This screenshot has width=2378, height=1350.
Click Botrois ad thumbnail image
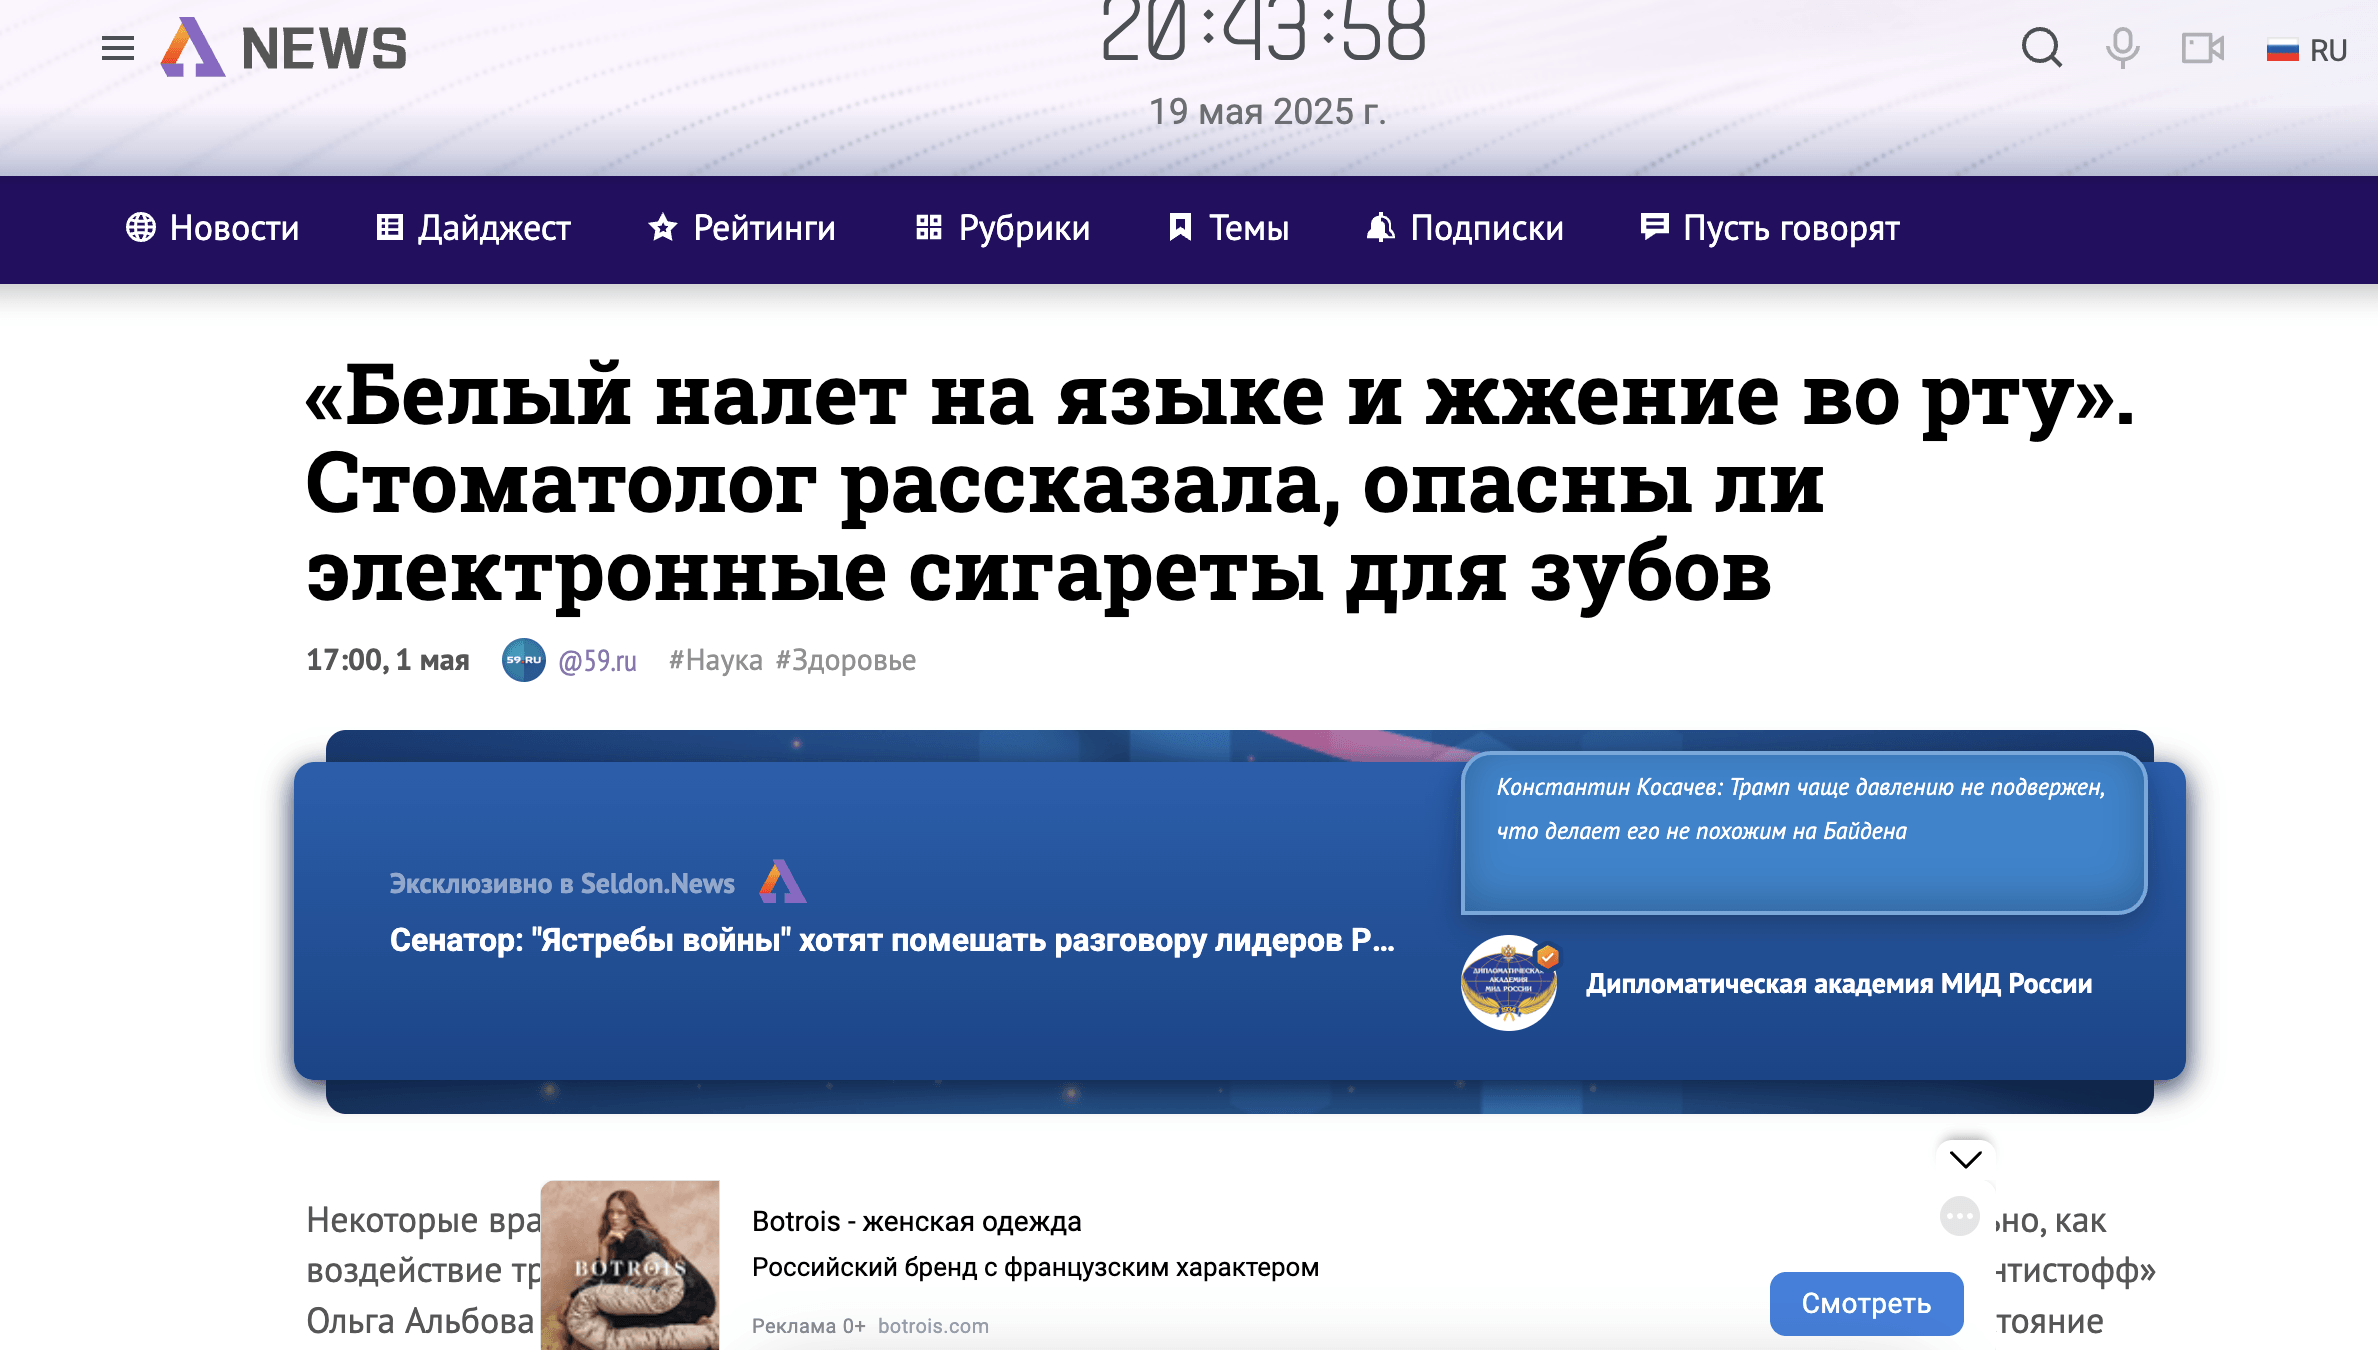coord(630,1265)
